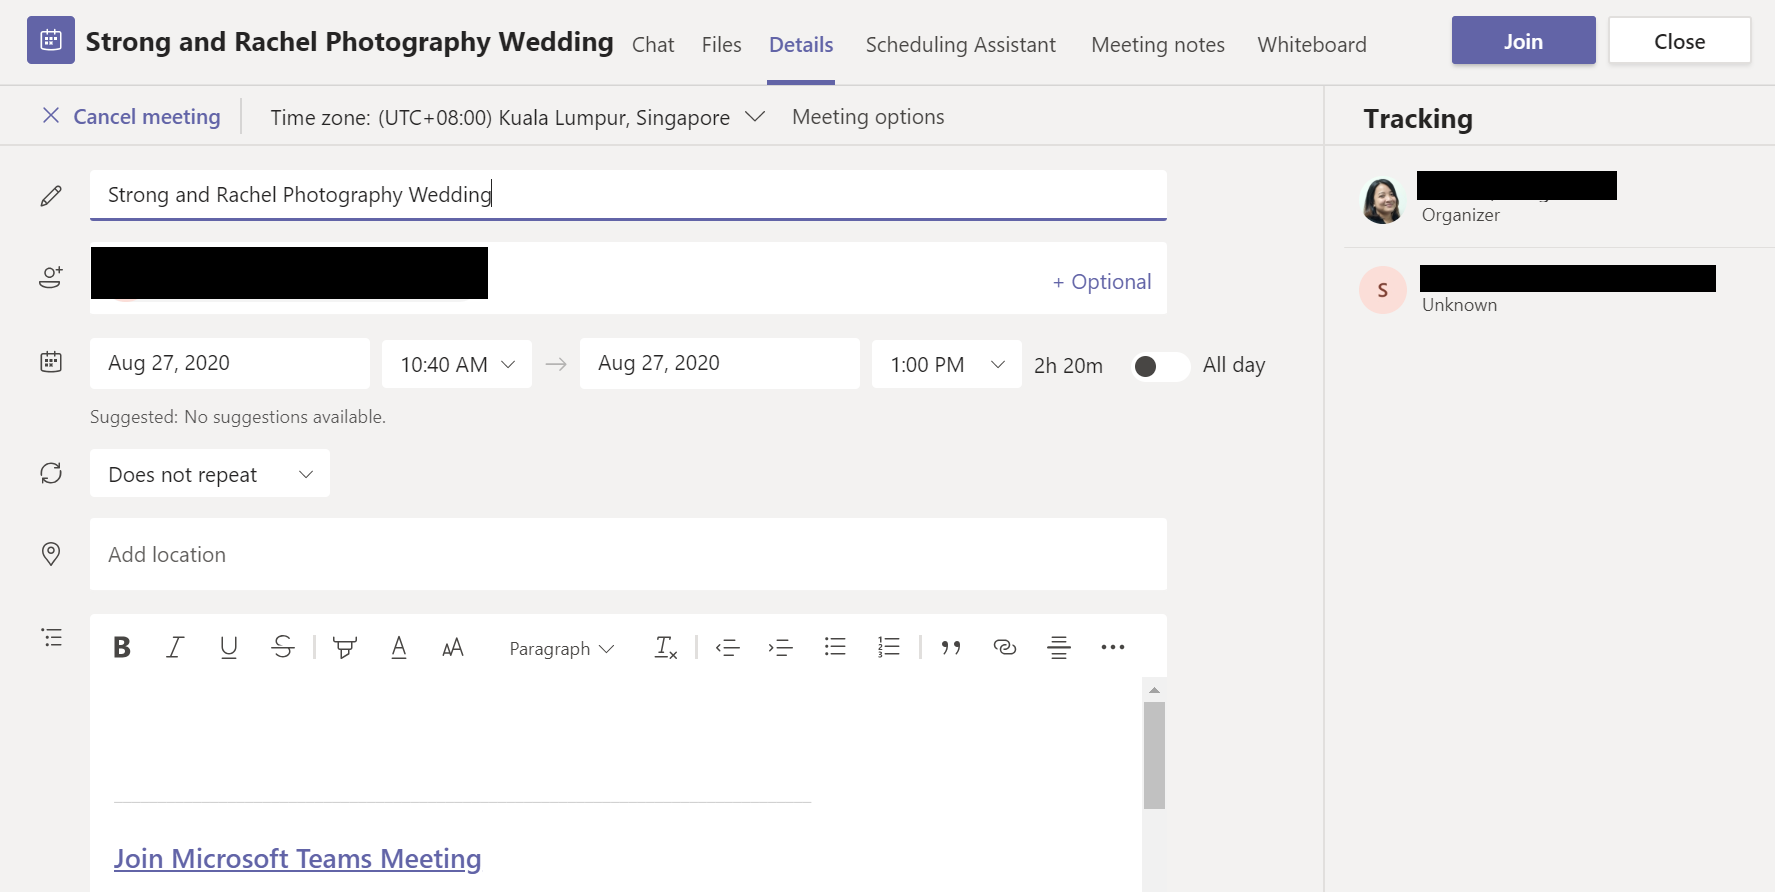Insert a bulleted list
Image resolution: width=1775 pixels, height=892 pixels.
(x=835, y=648)
